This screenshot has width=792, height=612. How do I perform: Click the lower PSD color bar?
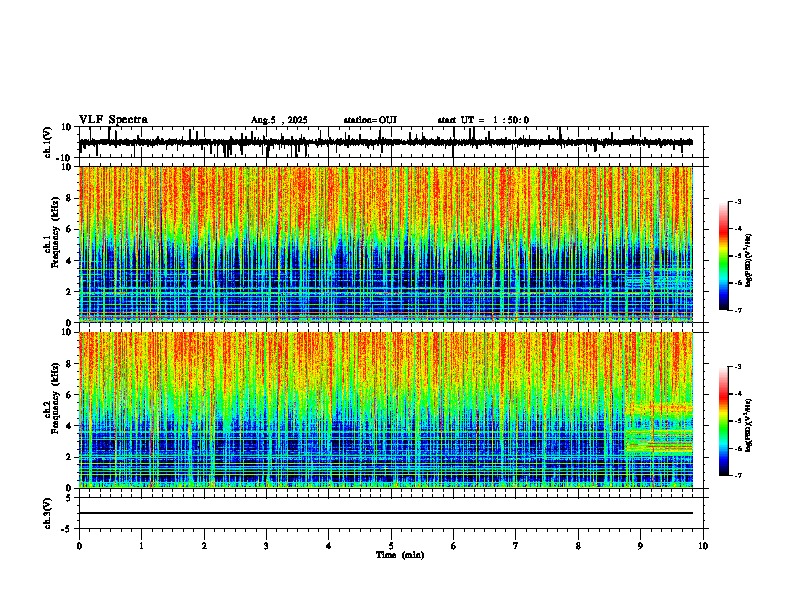[724, 421]
